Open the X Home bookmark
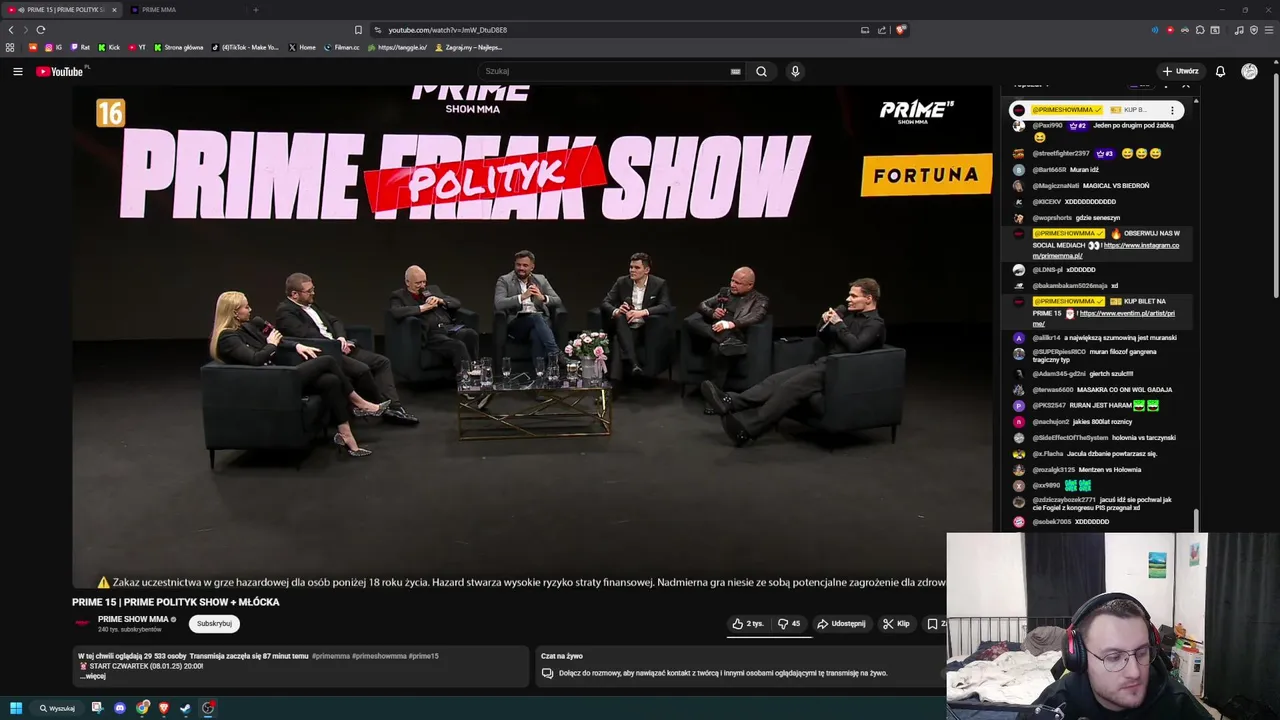The width and height of the screenshot is (1280, 720). 302,47
